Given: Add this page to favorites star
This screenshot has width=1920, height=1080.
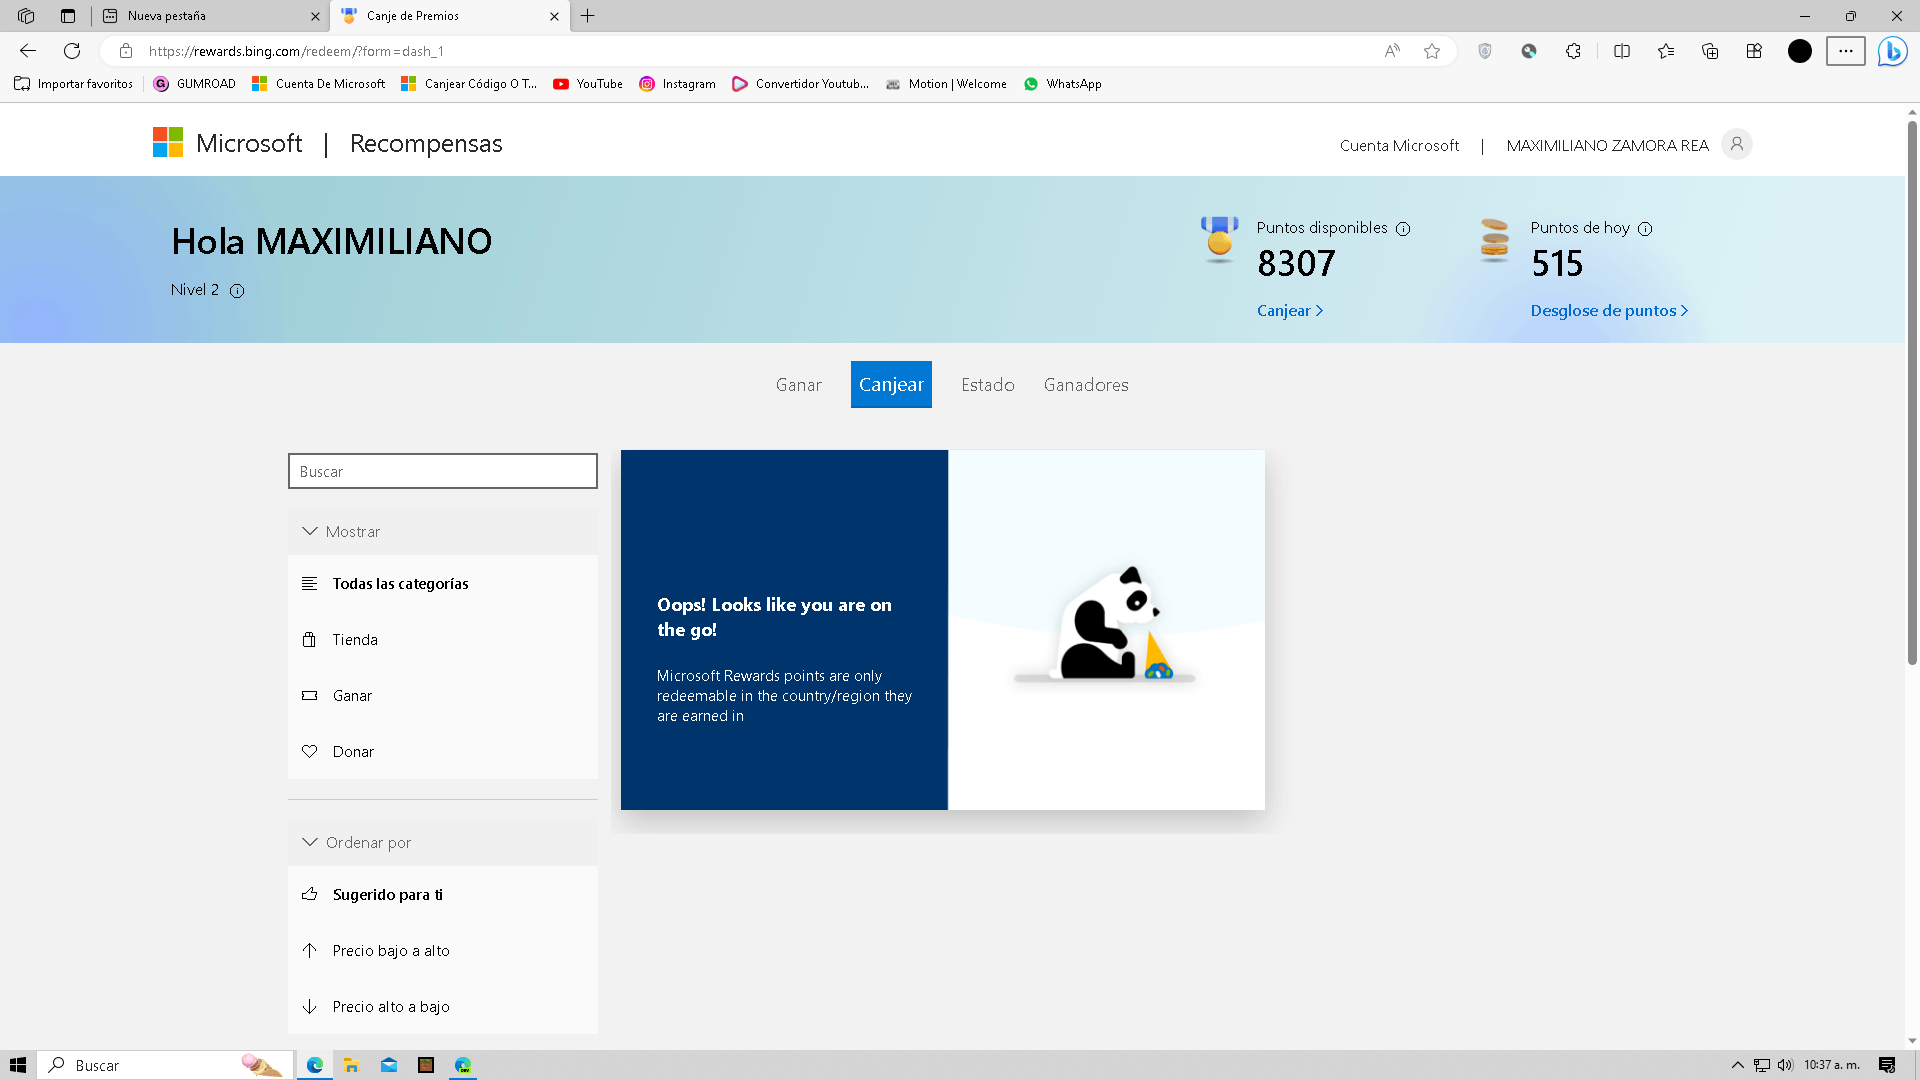Looking at the screenshot, I should pos(1432,51).
